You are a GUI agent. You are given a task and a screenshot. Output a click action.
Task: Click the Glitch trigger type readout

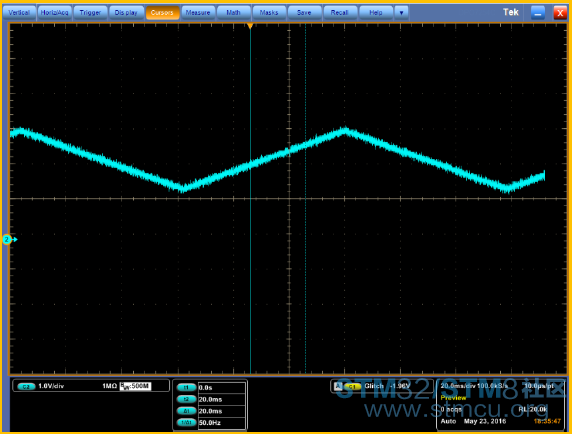click(x=374, y=386)
